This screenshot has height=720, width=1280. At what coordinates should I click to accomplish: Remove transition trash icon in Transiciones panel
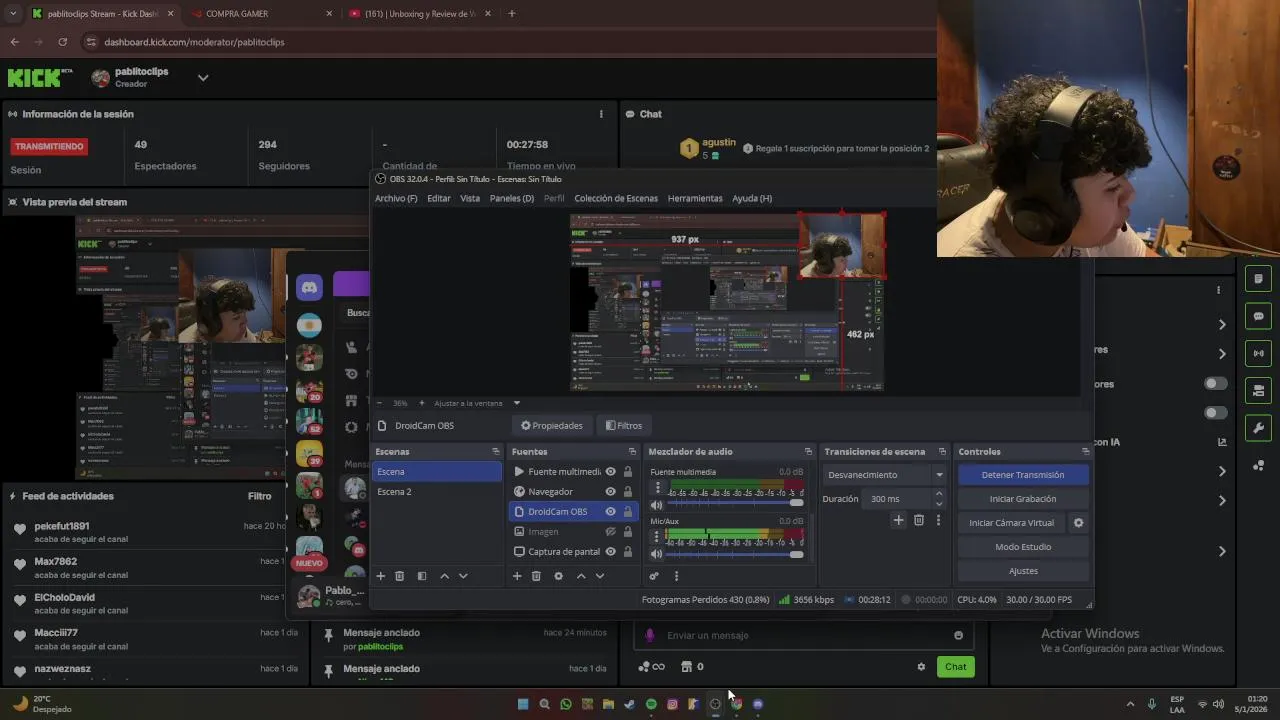click(919, 520)
